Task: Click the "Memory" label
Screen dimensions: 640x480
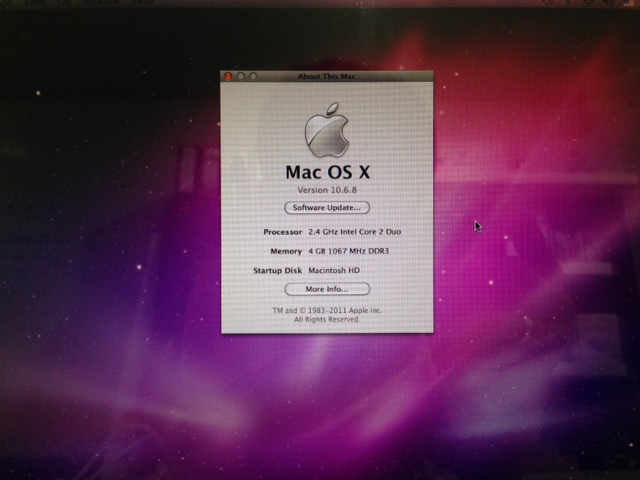Action: click(x=286, y=251)
